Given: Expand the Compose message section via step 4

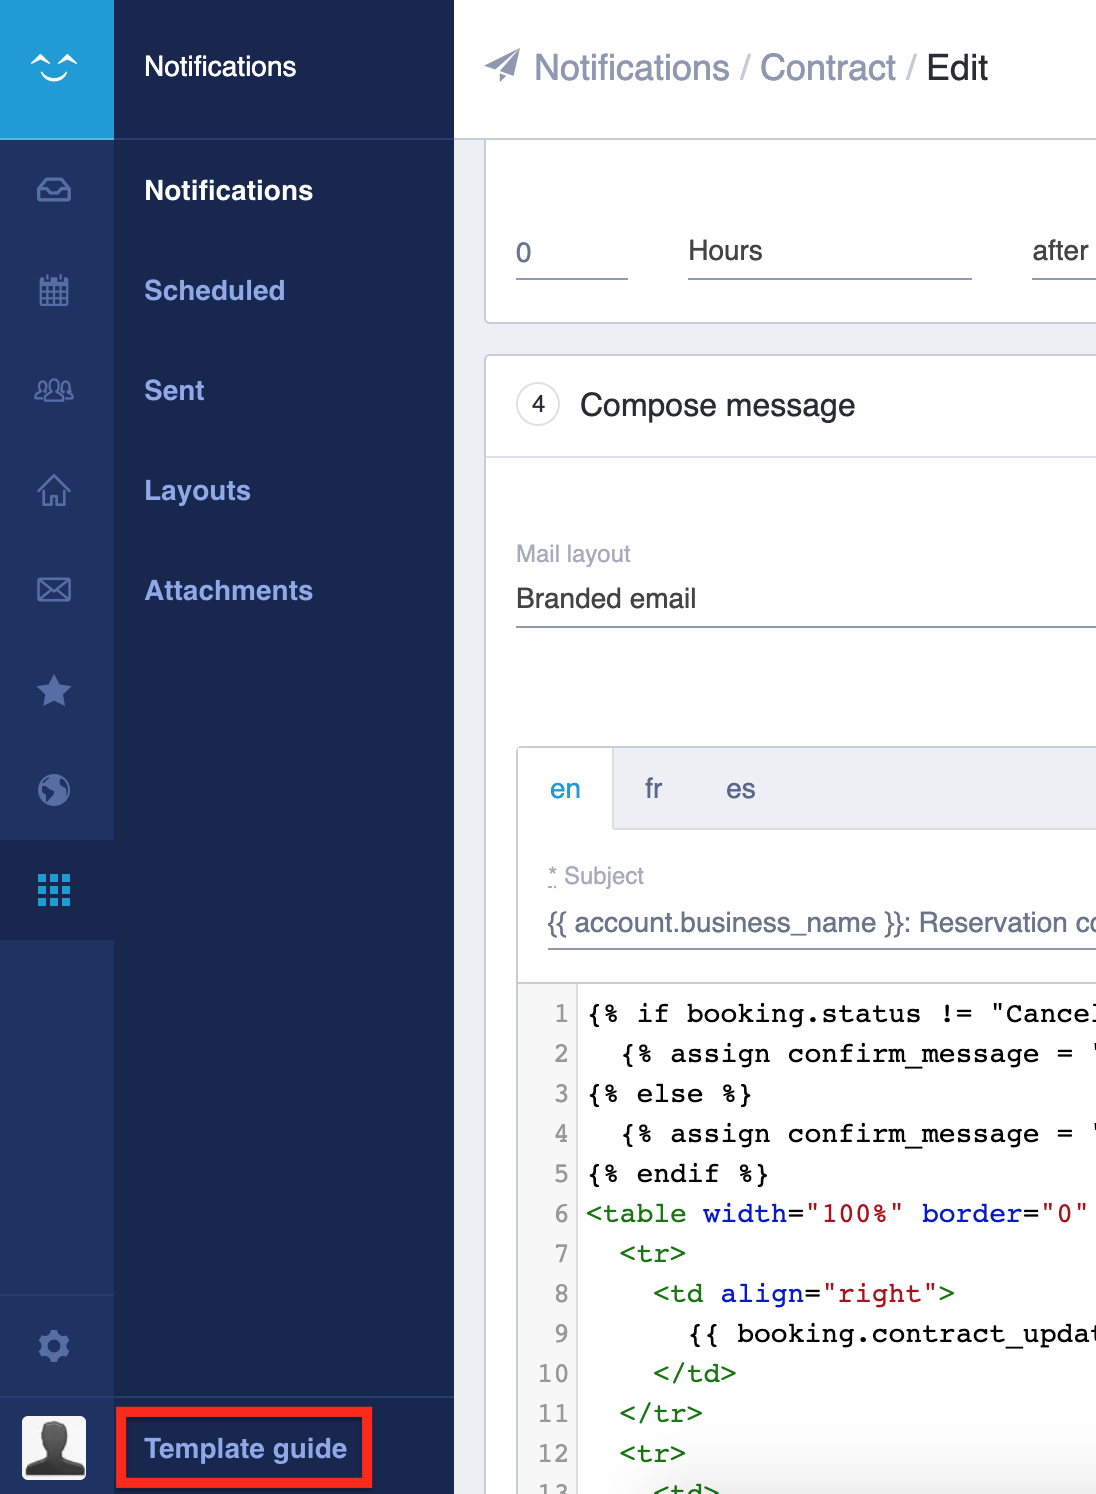Looking at the screenshot, I should 537,405.
